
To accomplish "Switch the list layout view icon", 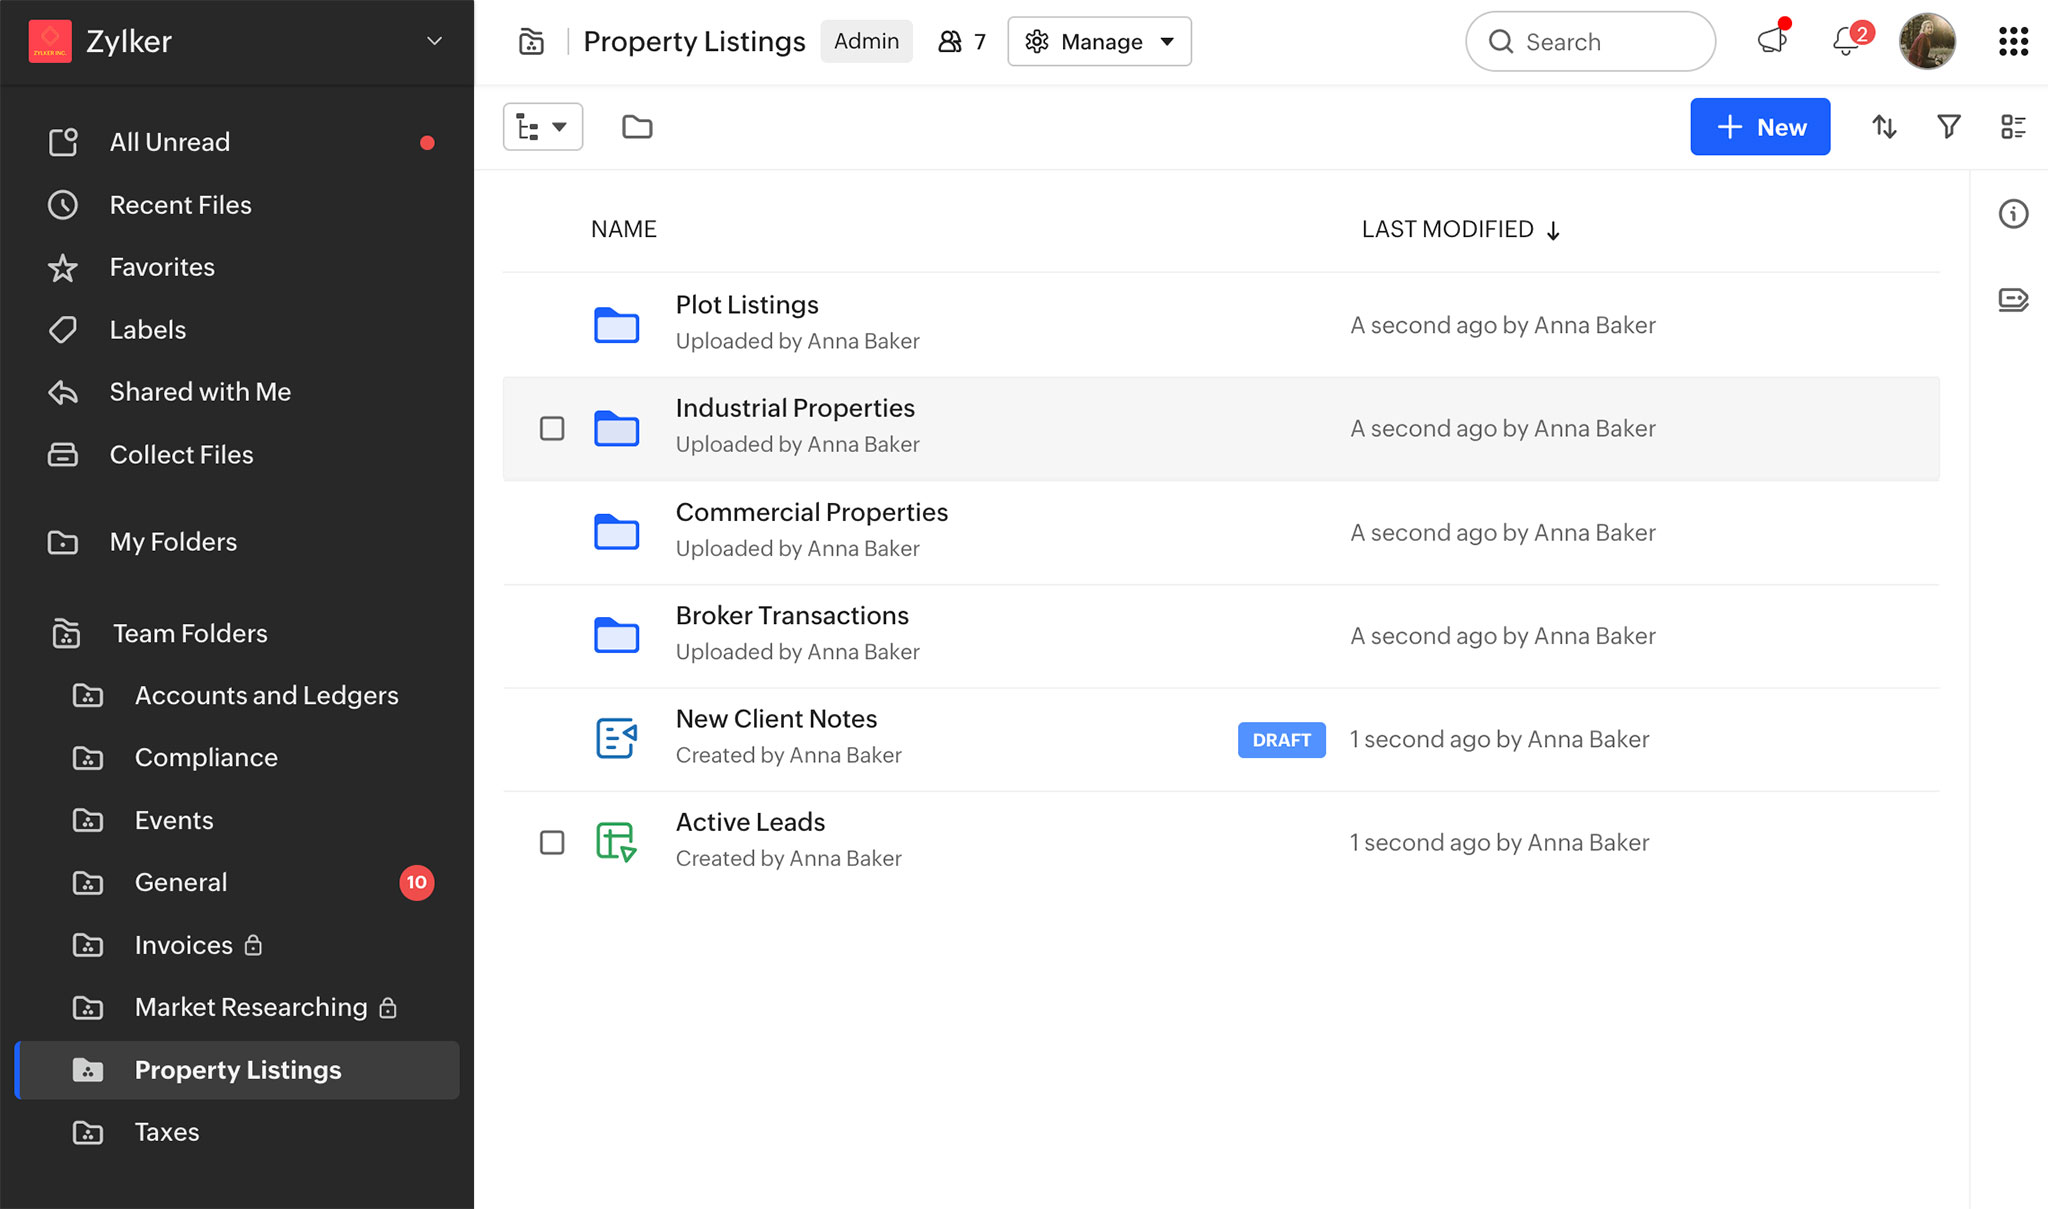I will tap(2012, 127).
